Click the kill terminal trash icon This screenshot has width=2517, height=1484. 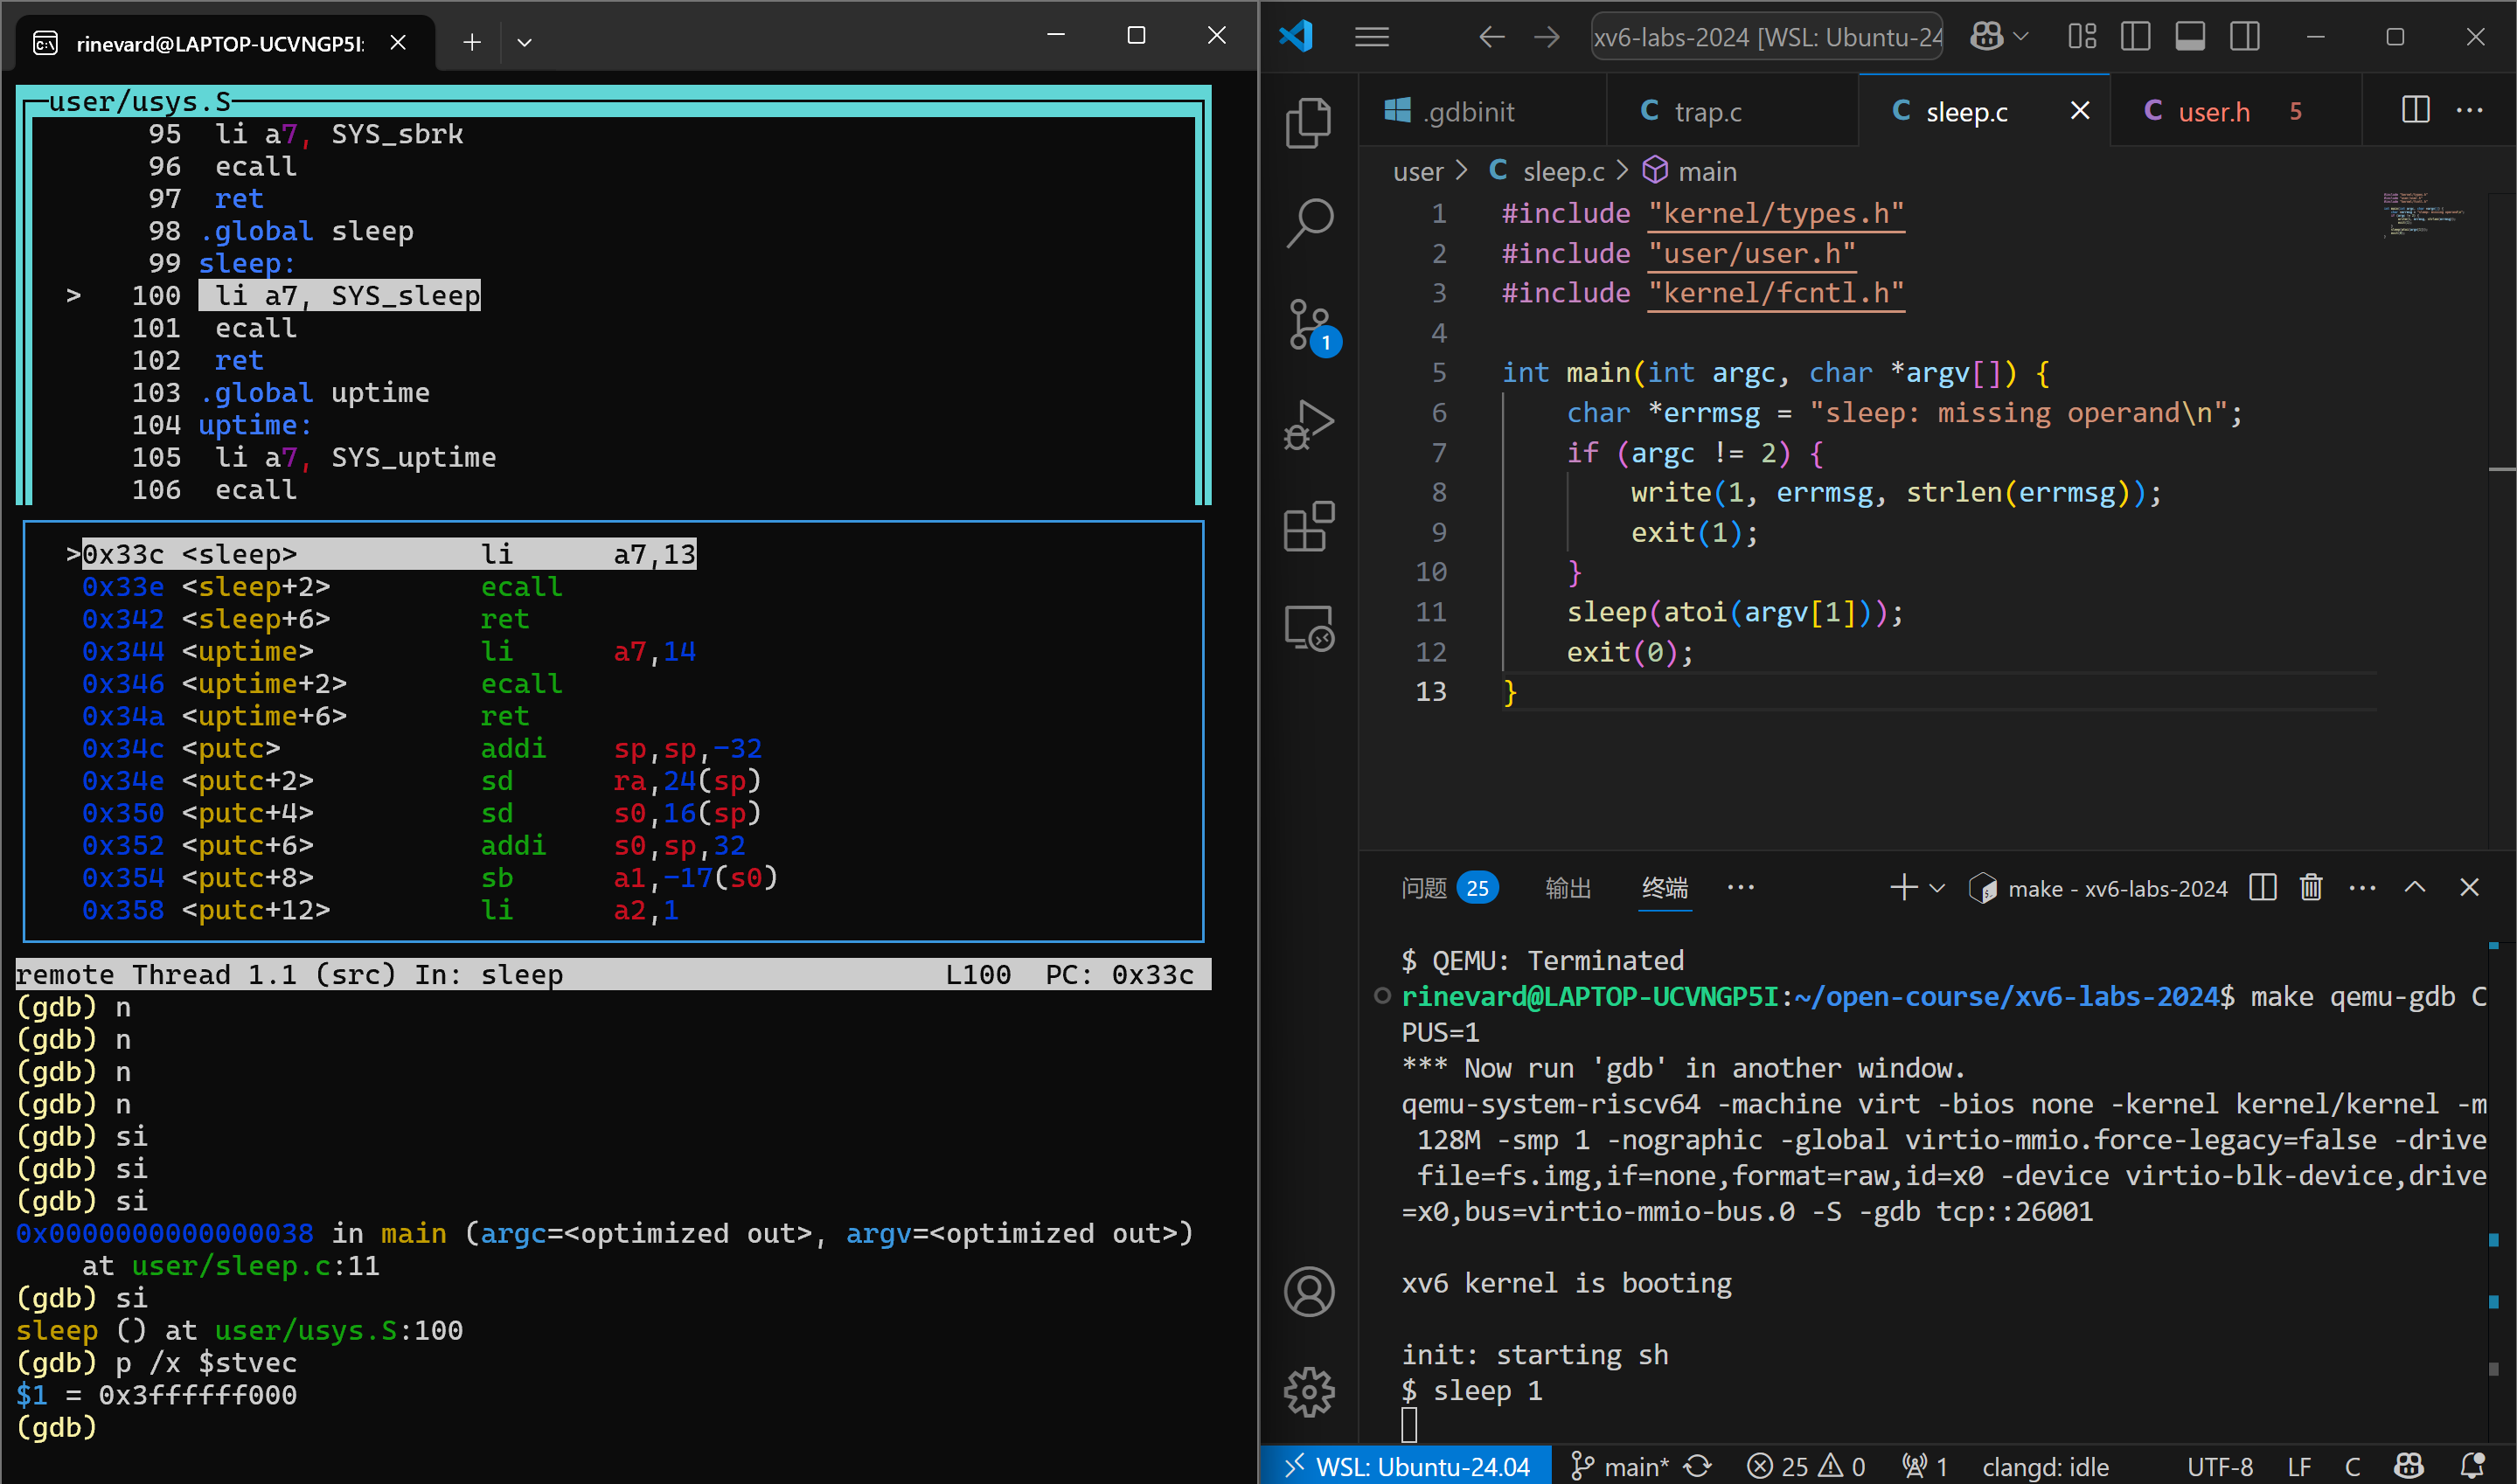pos(2310,887)
